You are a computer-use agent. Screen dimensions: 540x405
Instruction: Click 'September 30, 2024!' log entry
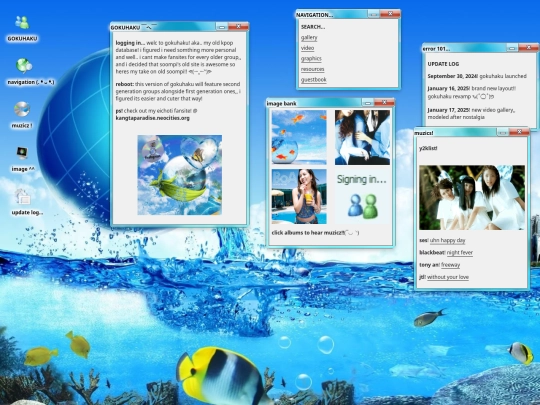click(x=477, y=76)
